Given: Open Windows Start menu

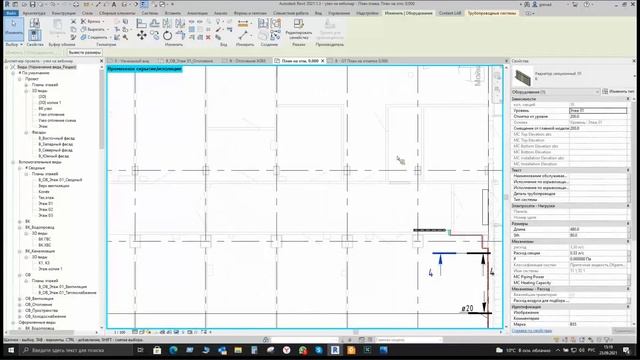Looking at the screenshot, I should coord(11,350).
